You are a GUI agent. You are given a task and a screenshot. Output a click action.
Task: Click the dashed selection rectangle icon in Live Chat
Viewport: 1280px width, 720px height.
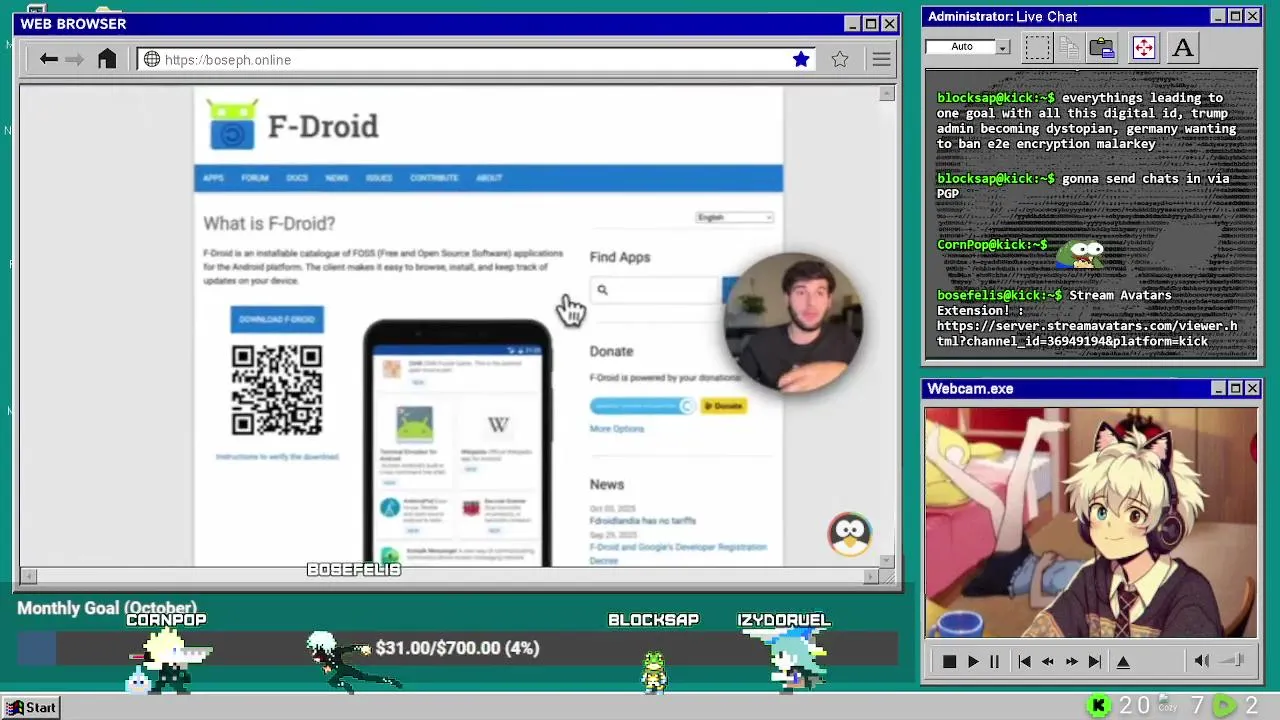[1037, 47]
